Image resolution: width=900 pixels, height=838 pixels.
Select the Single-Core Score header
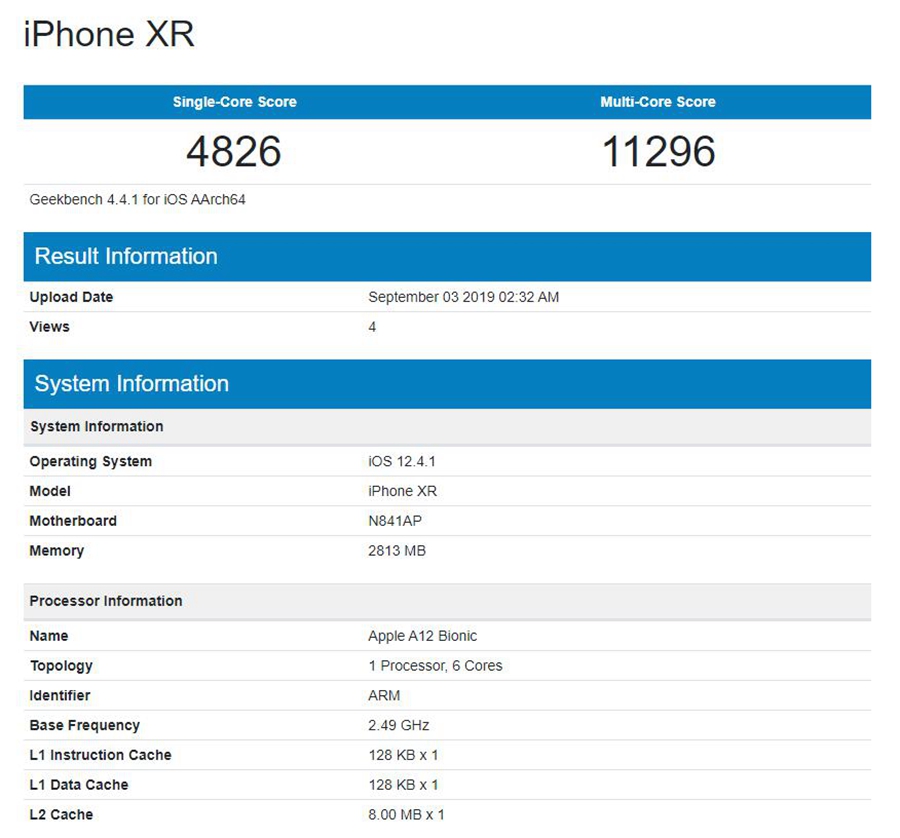[234, 101]
